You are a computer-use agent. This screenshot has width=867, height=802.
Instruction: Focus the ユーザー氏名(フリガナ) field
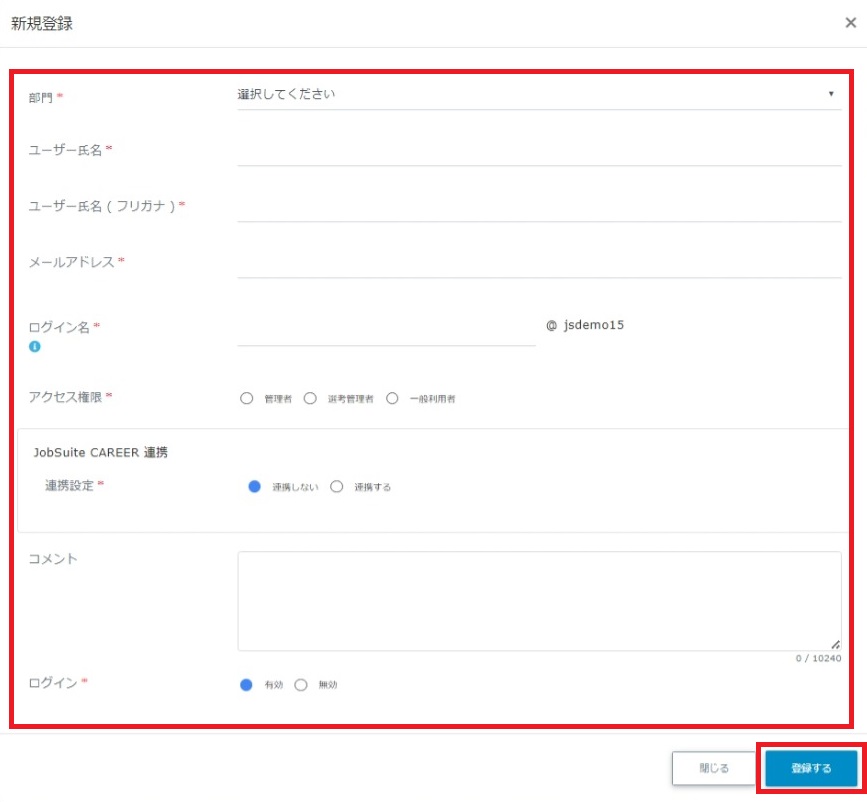(x=539, y=207)
